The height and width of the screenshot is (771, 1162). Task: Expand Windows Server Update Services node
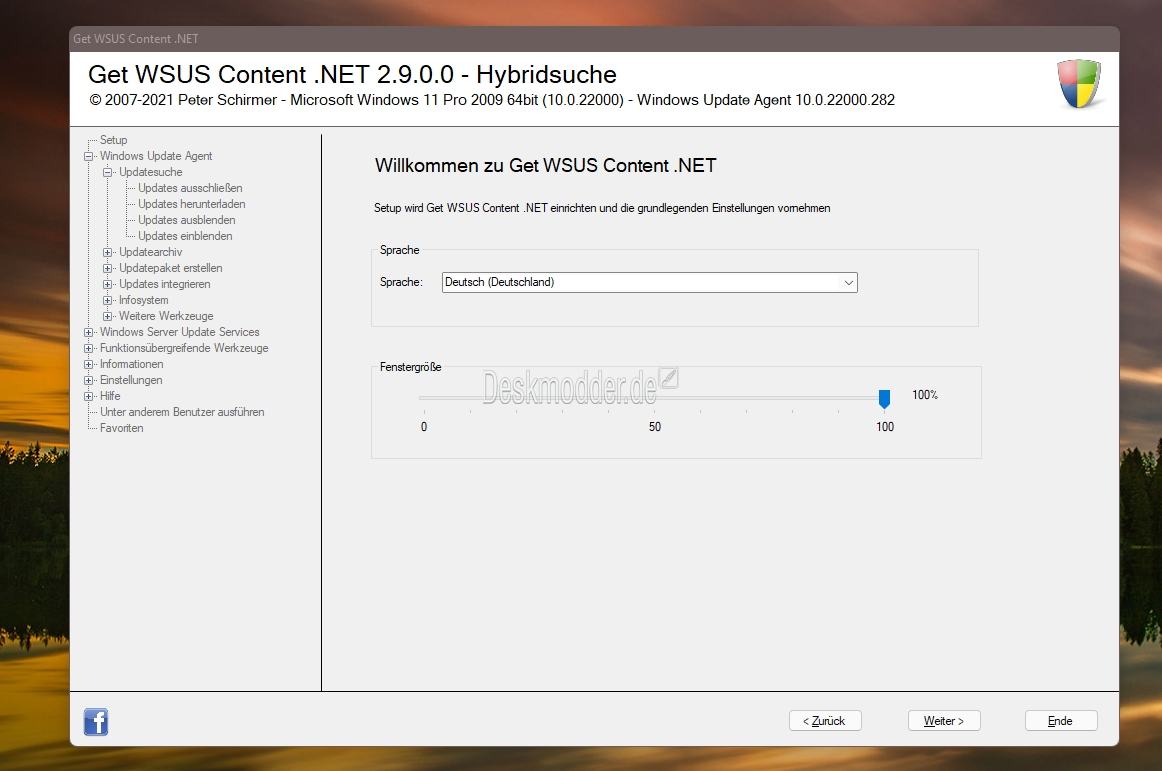coord(89,332)
